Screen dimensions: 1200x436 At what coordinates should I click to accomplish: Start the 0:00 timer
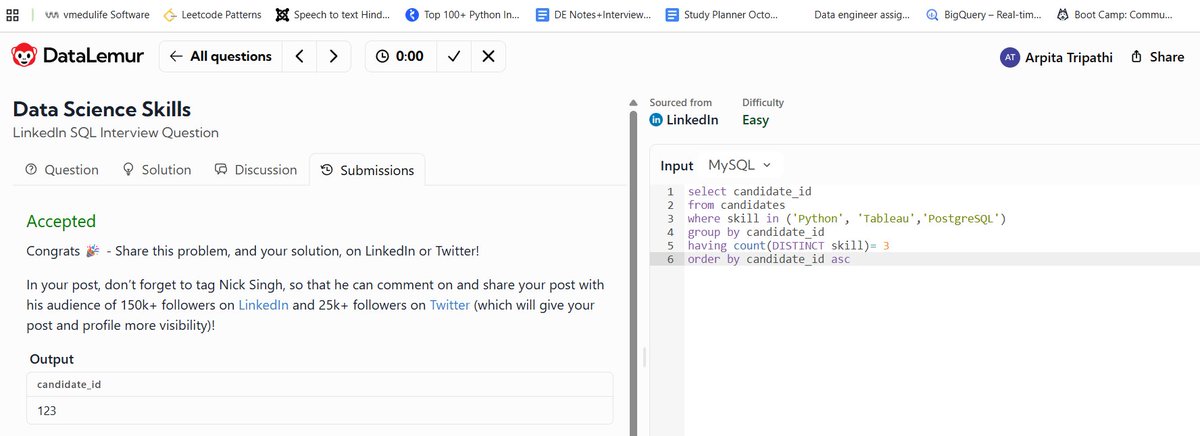400,57
